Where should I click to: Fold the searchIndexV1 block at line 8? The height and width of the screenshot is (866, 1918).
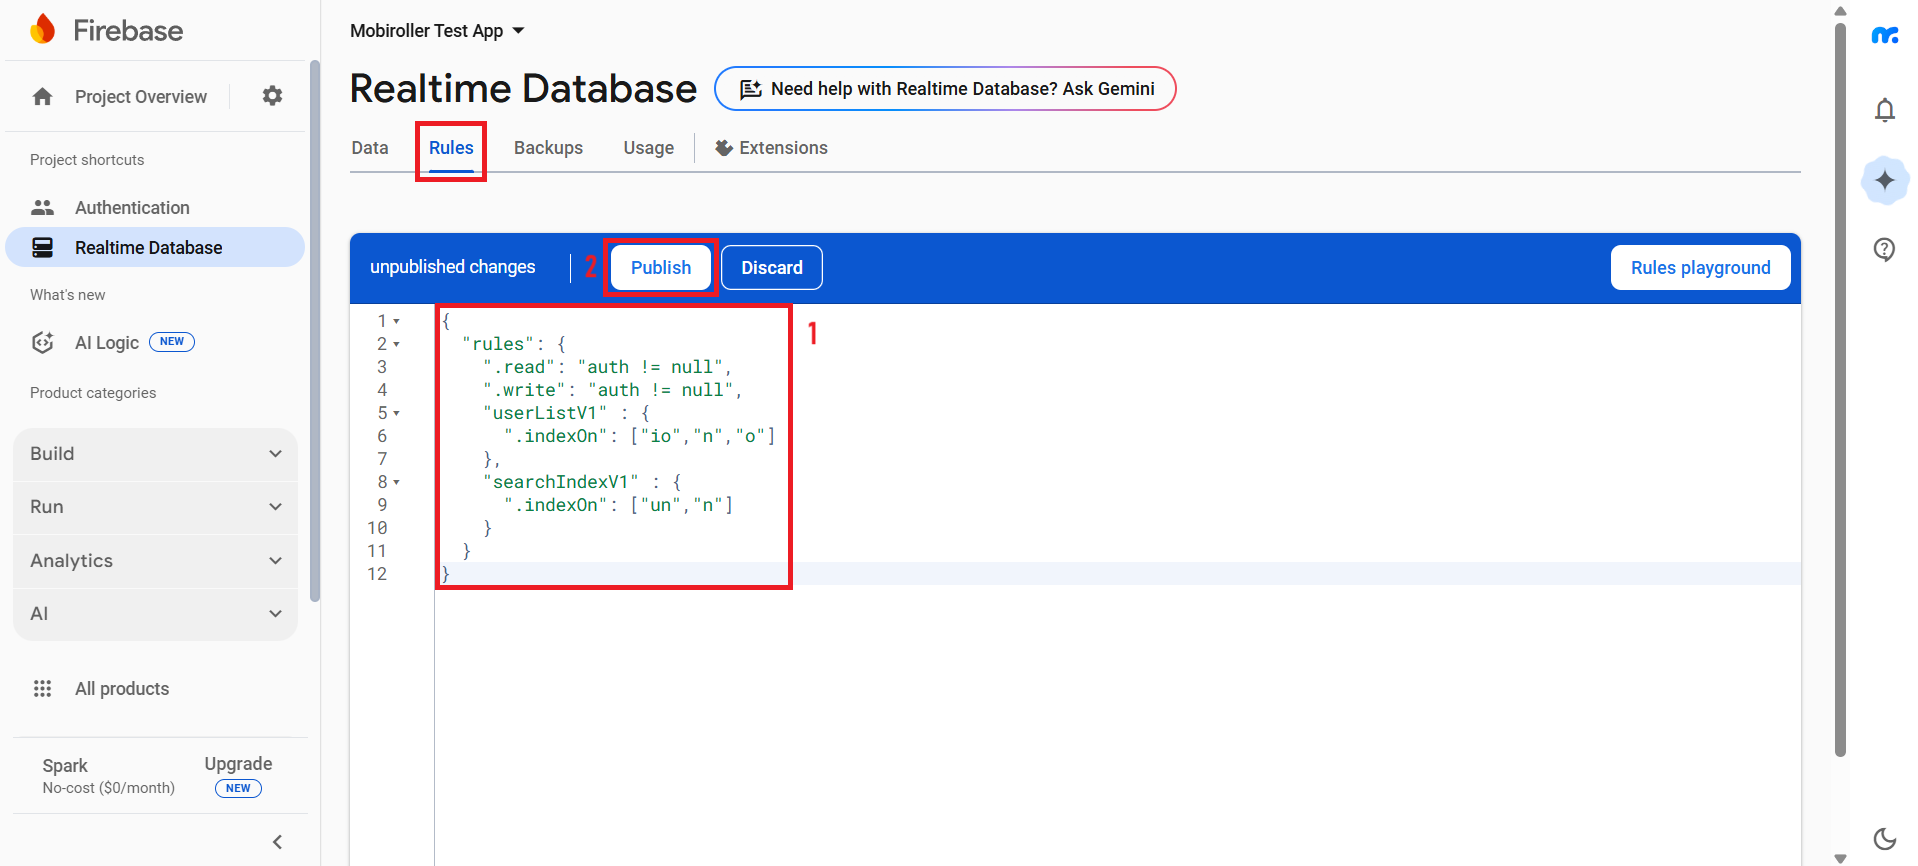pyautogui.click(x=397, y=483)
